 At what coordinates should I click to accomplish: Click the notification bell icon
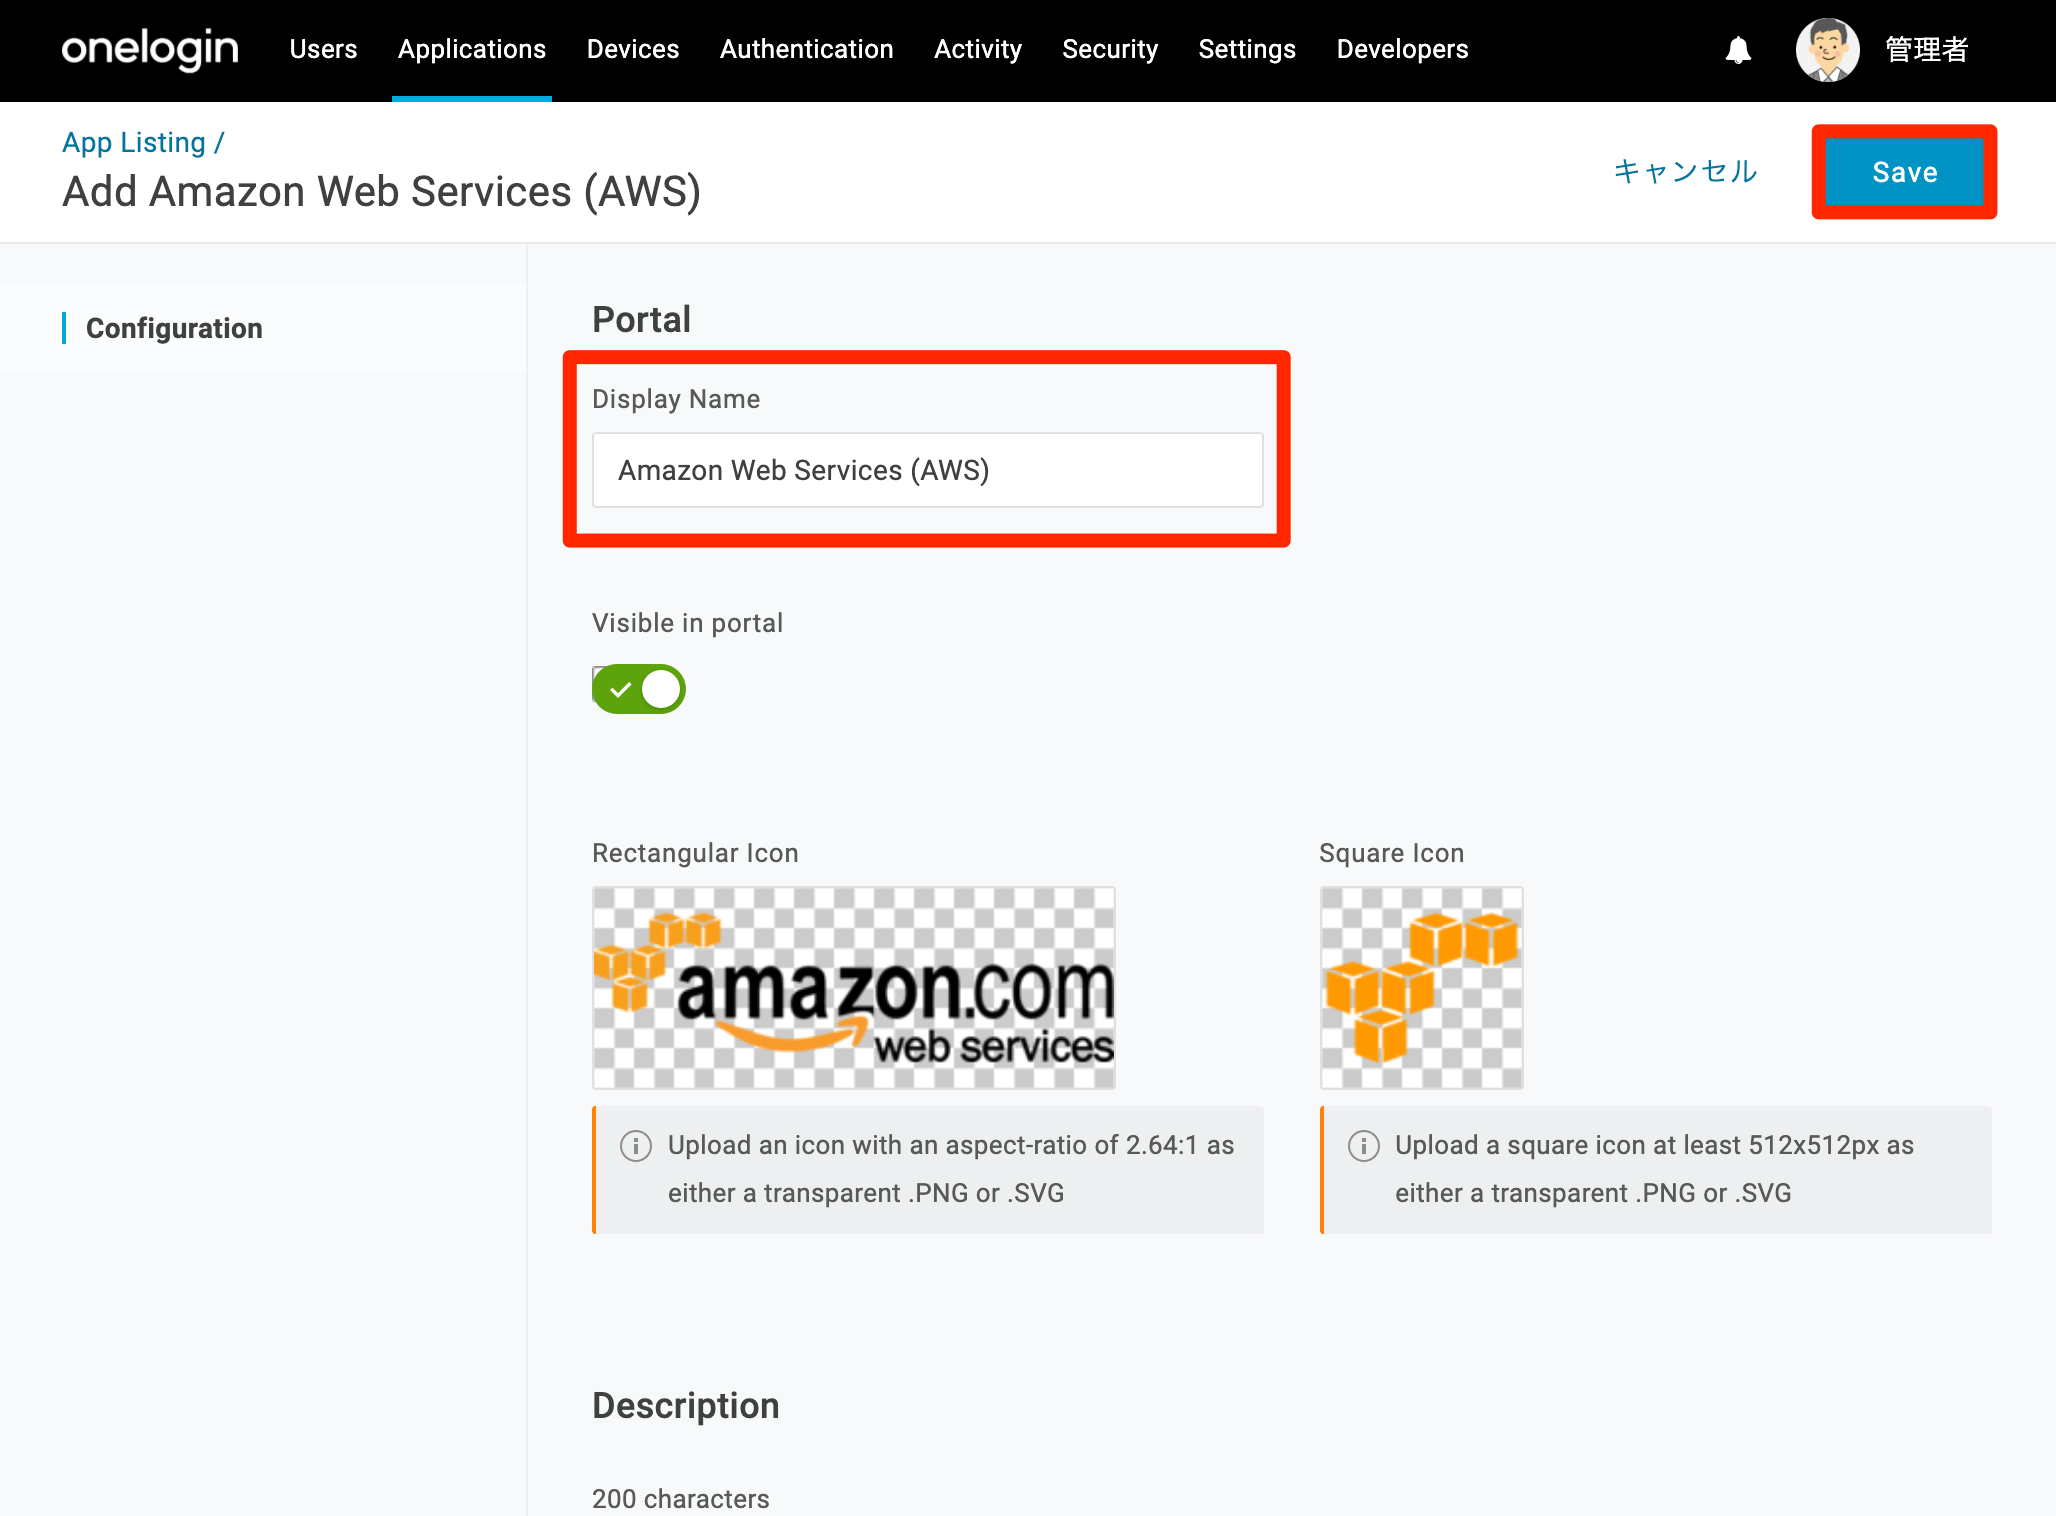(1738, 50)
